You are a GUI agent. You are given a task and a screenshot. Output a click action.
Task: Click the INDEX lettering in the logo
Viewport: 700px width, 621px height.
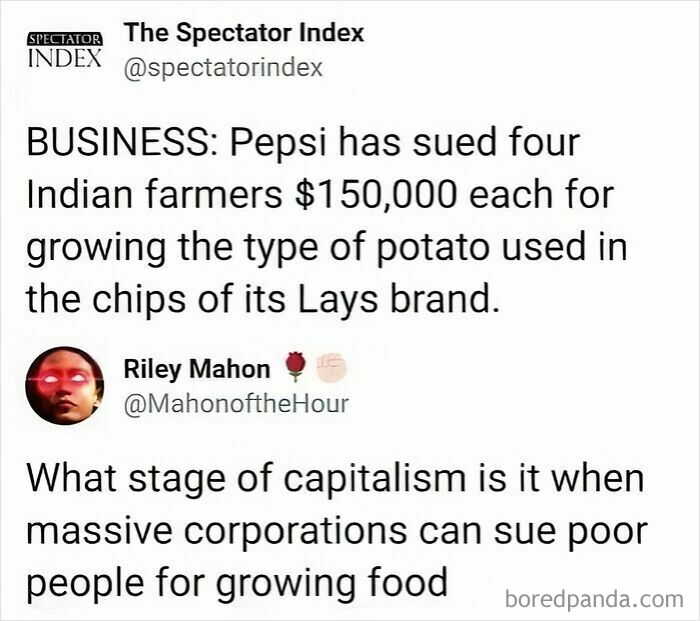point(65,58)
